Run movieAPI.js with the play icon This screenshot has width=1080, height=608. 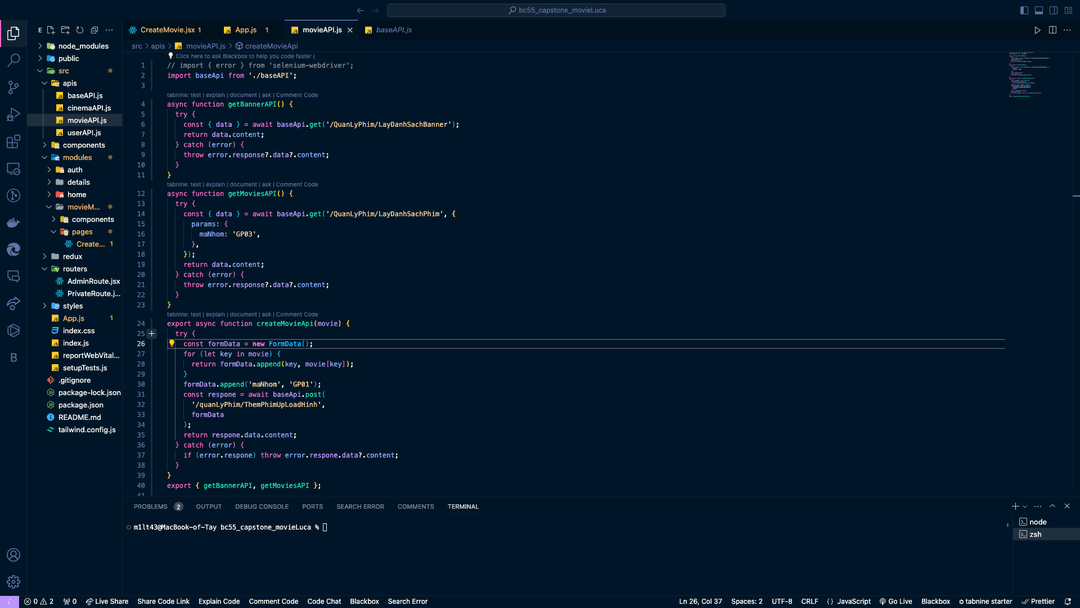[x=1037, y=30]
